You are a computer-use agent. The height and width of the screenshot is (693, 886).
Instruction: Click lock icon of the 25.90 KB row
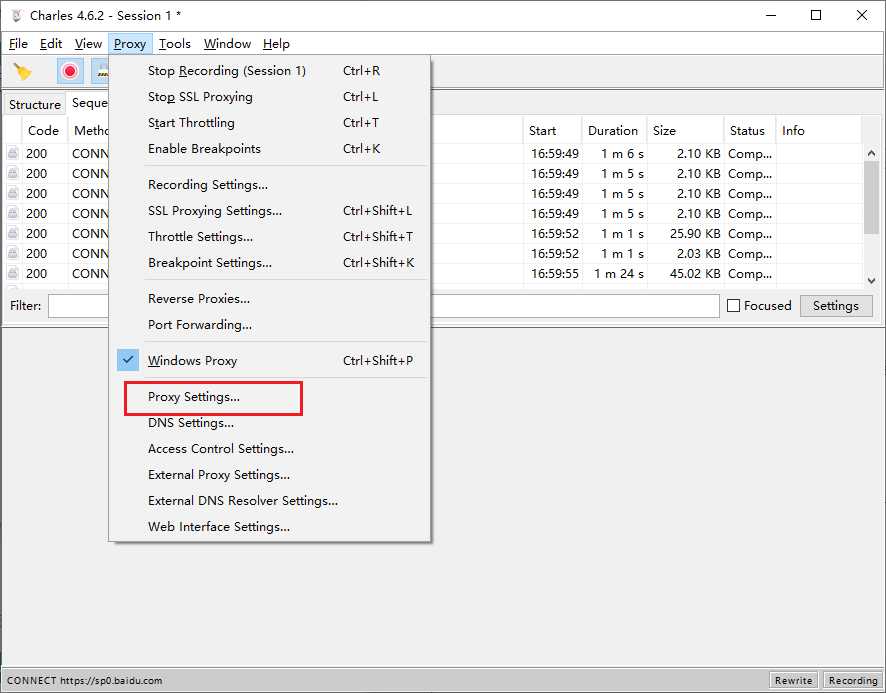(x=12, y=233)
